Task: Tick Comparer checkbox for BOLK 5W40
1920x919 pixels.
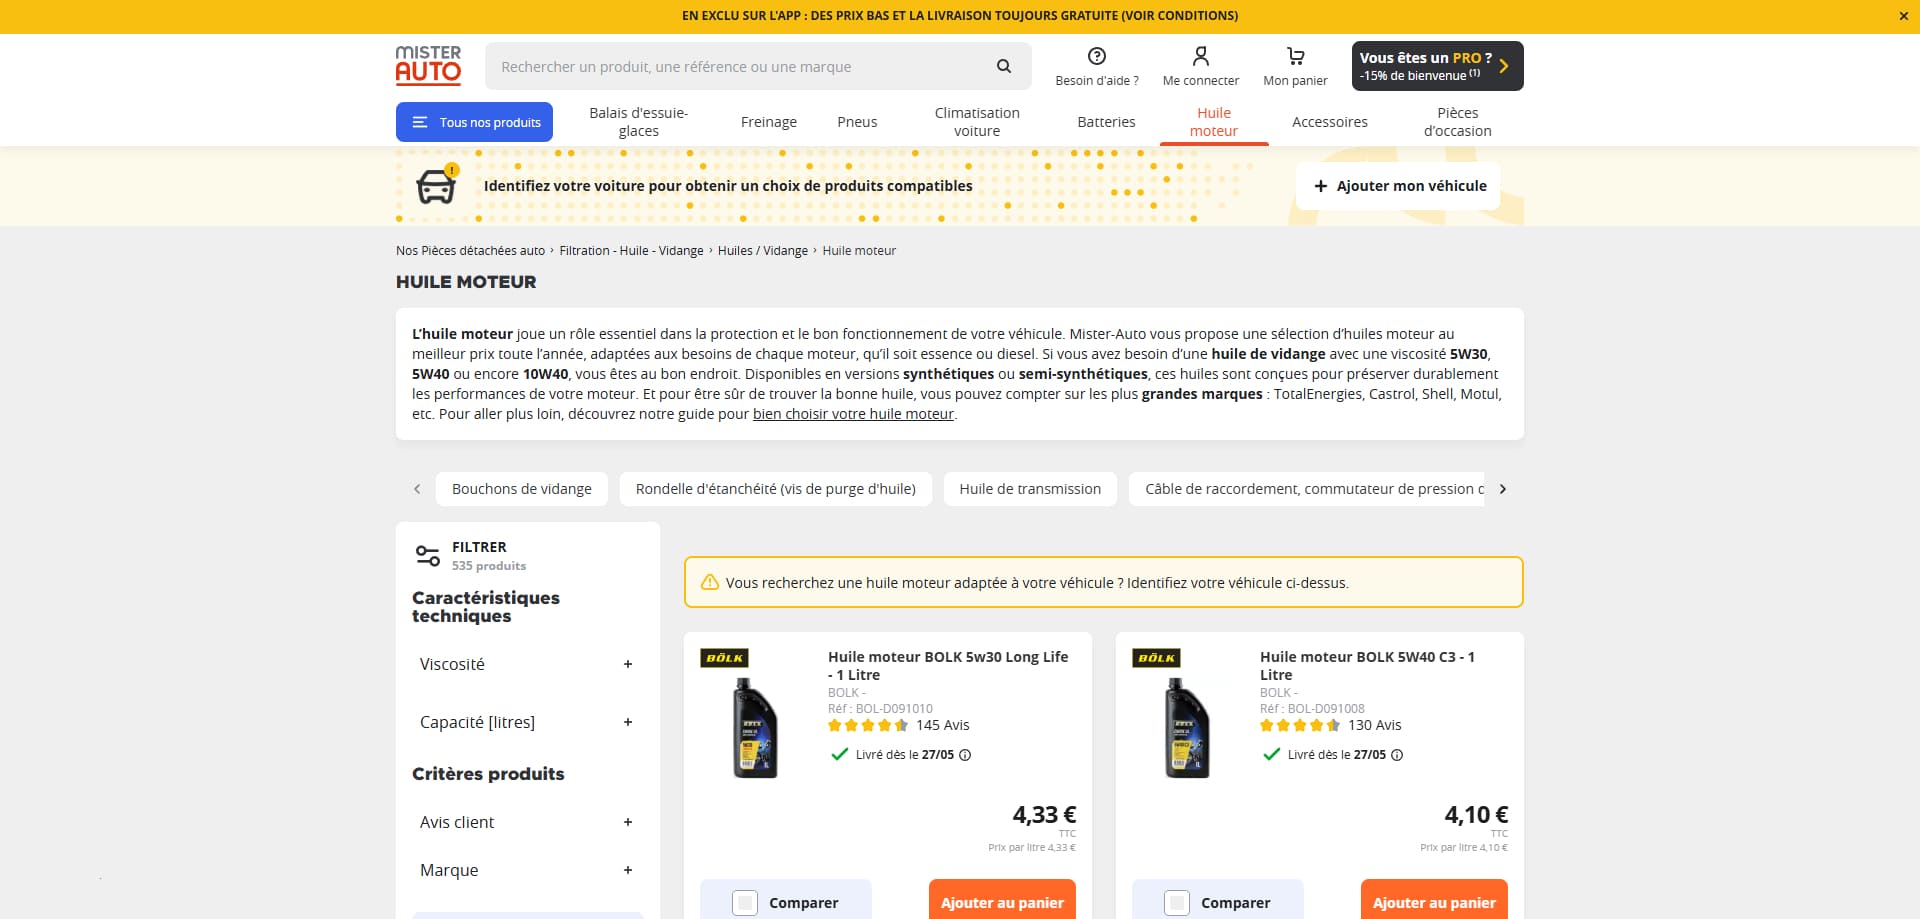Action: pyautogui.click(x=1177, y=903)
